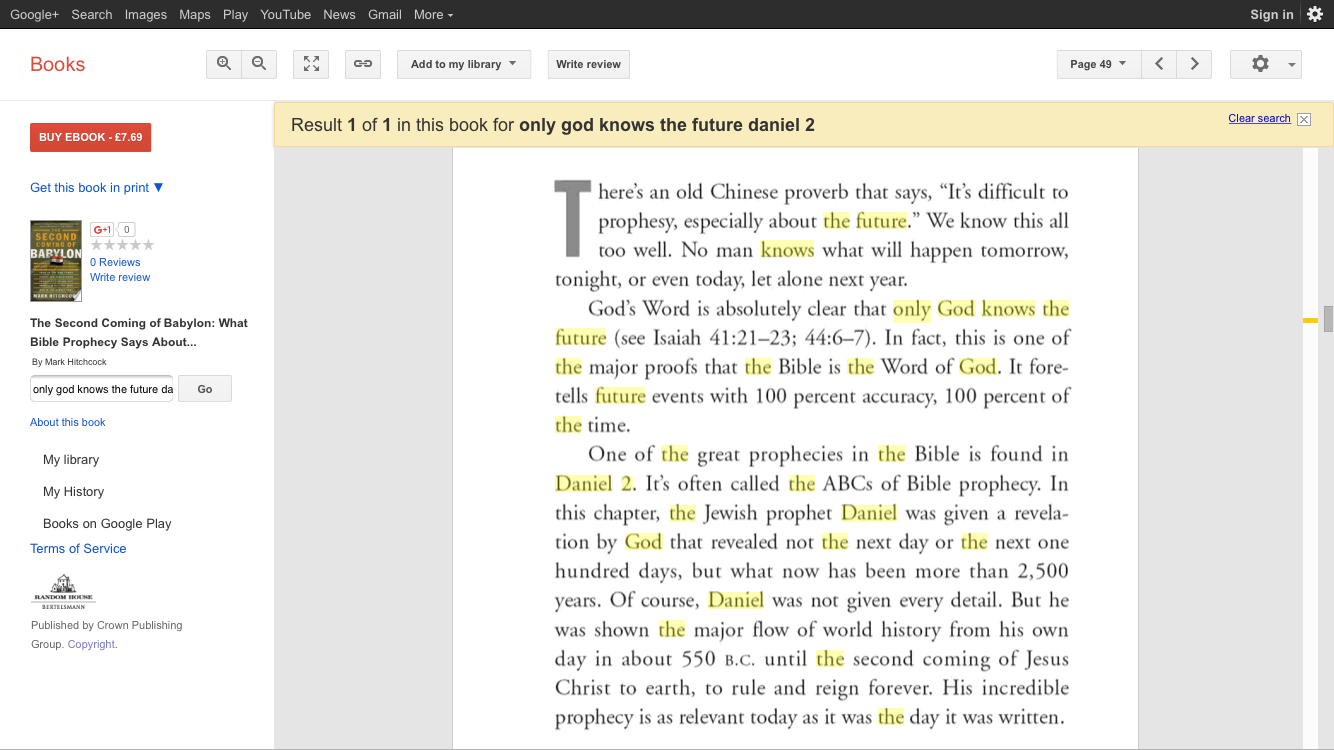Open My History
This screenshot has width=1334, height=750.
(74, 492)
